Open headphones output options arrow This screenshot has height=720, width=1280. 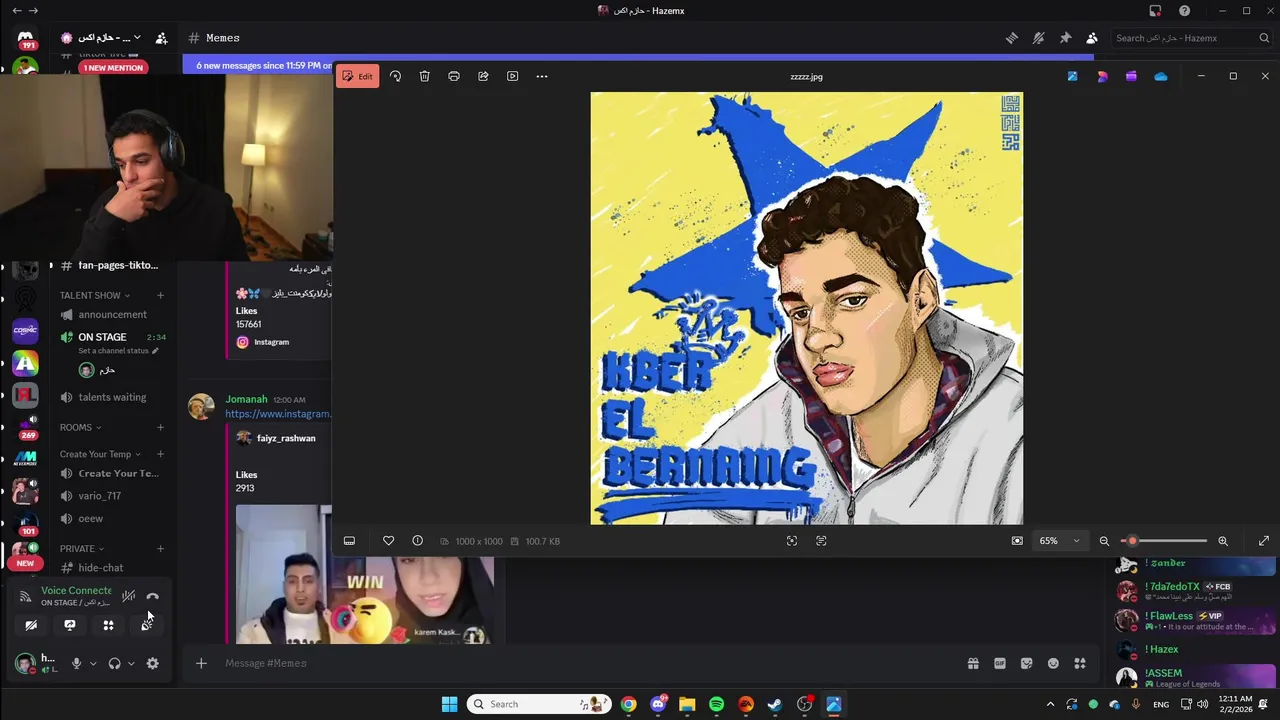[131, 663]
